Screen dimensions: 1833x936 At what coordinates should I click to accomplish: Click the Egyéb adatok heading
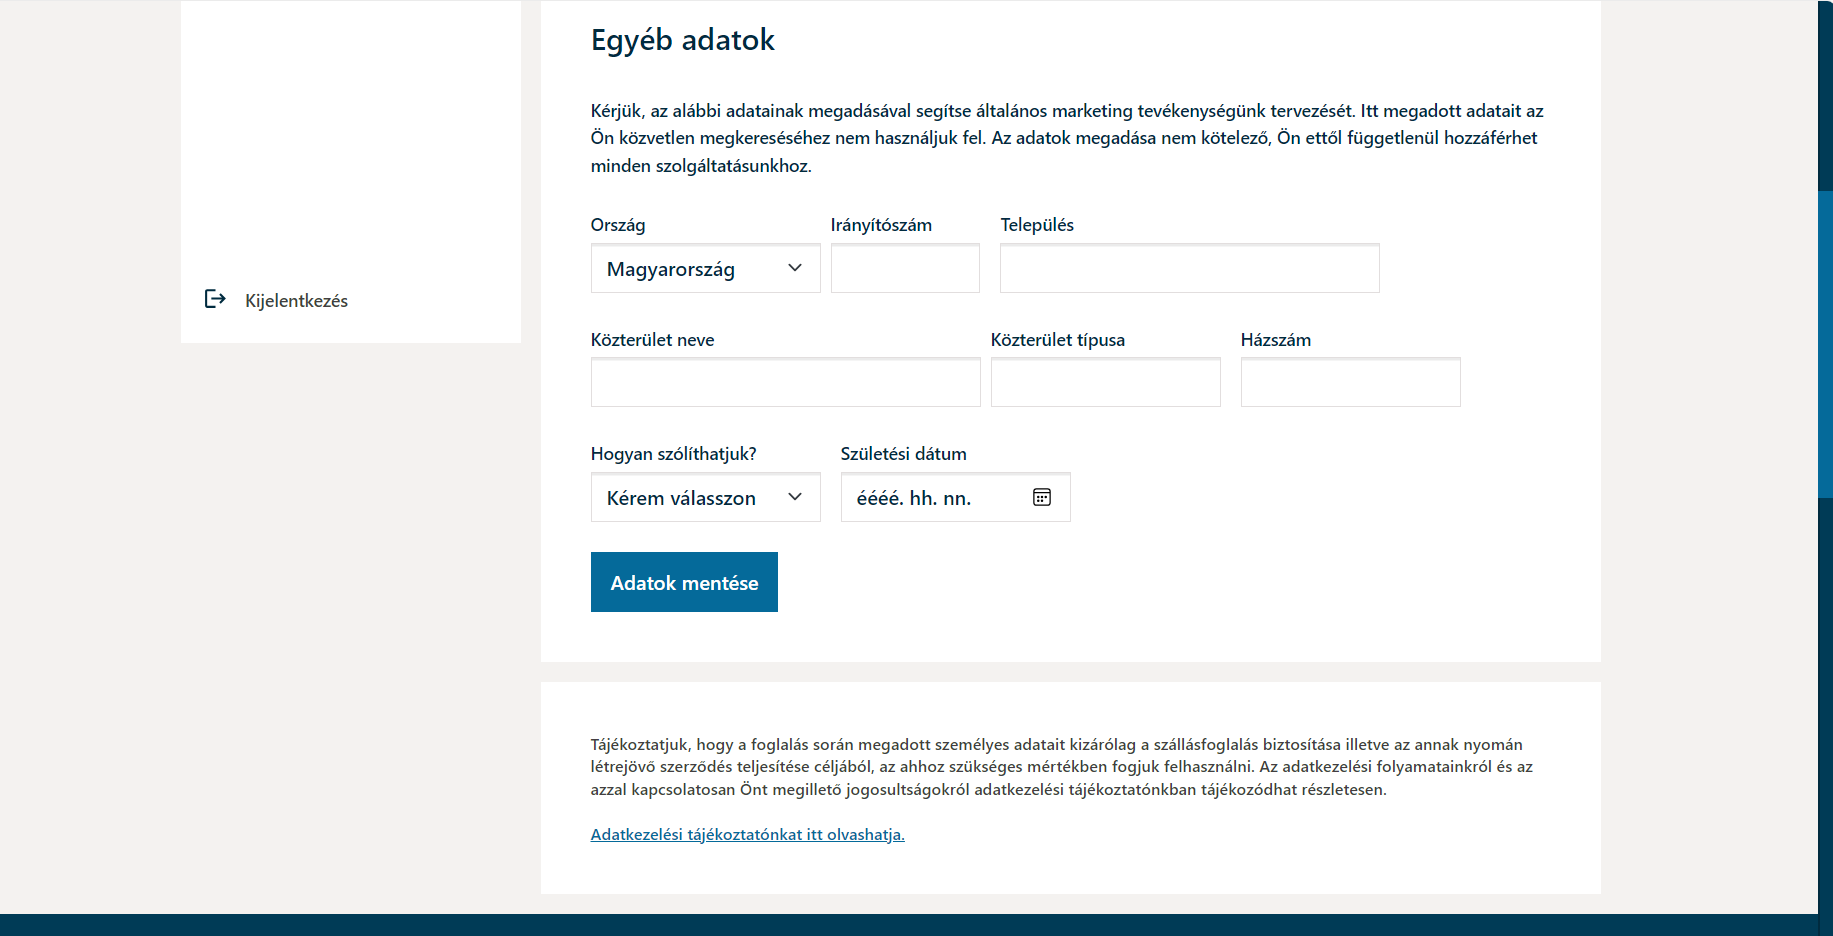pyautogui.click(x=682, y=40)
